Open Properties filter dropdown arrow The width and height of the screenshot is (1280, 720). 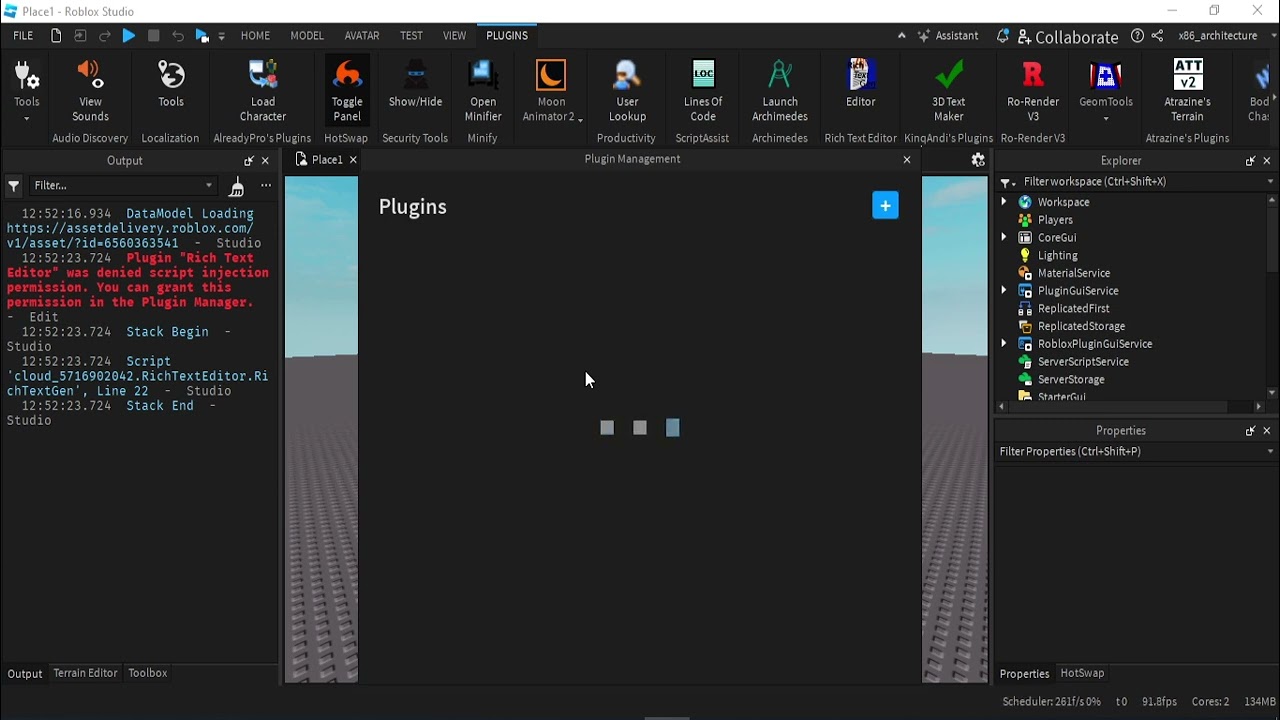(1270, 452)
